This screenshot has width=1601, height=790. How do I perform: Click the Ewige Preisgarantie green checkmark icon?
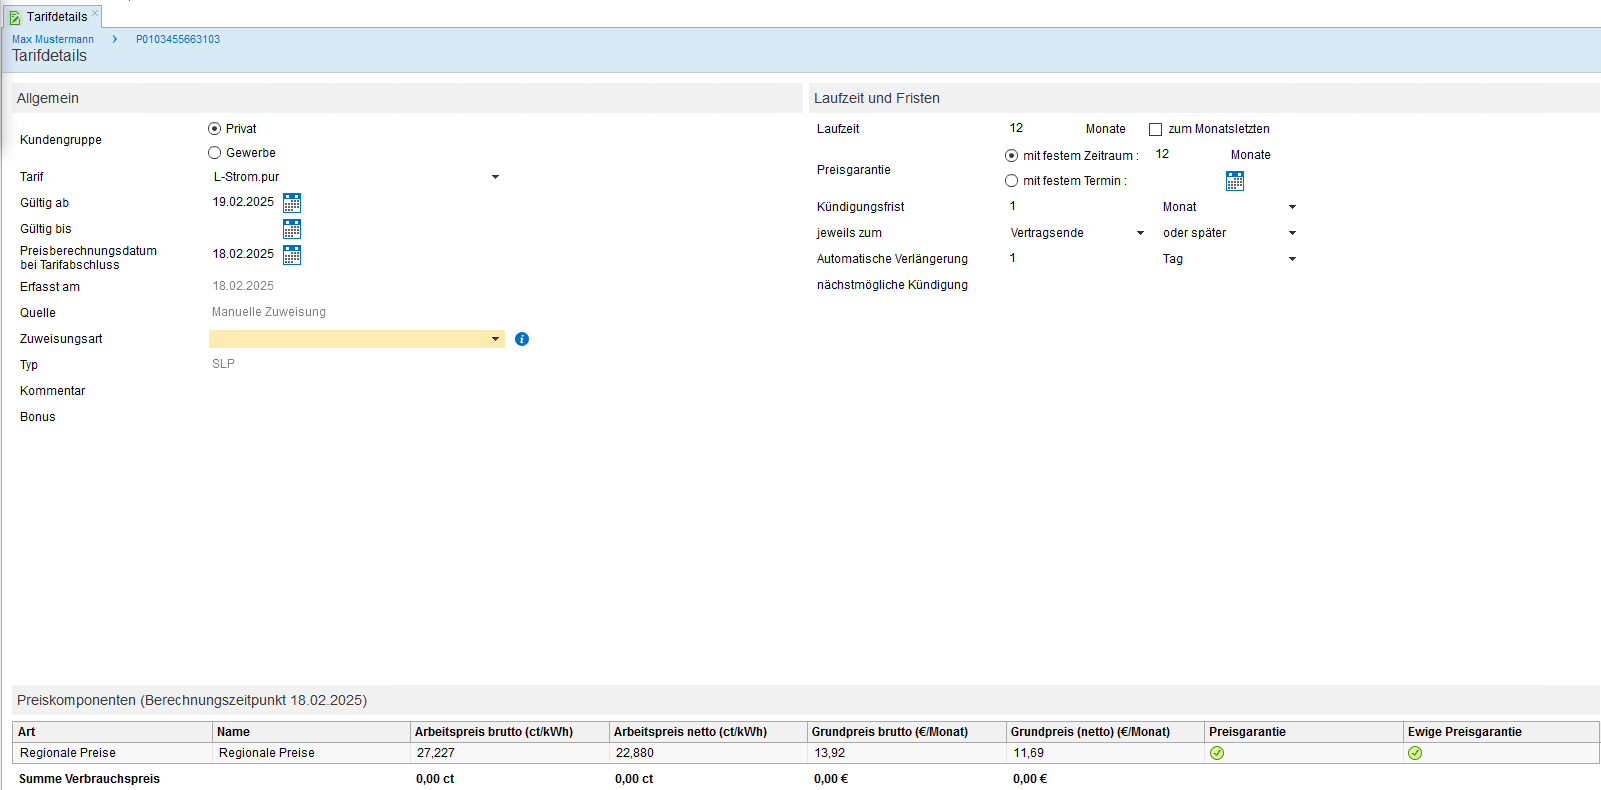(x=1415, y=753)
